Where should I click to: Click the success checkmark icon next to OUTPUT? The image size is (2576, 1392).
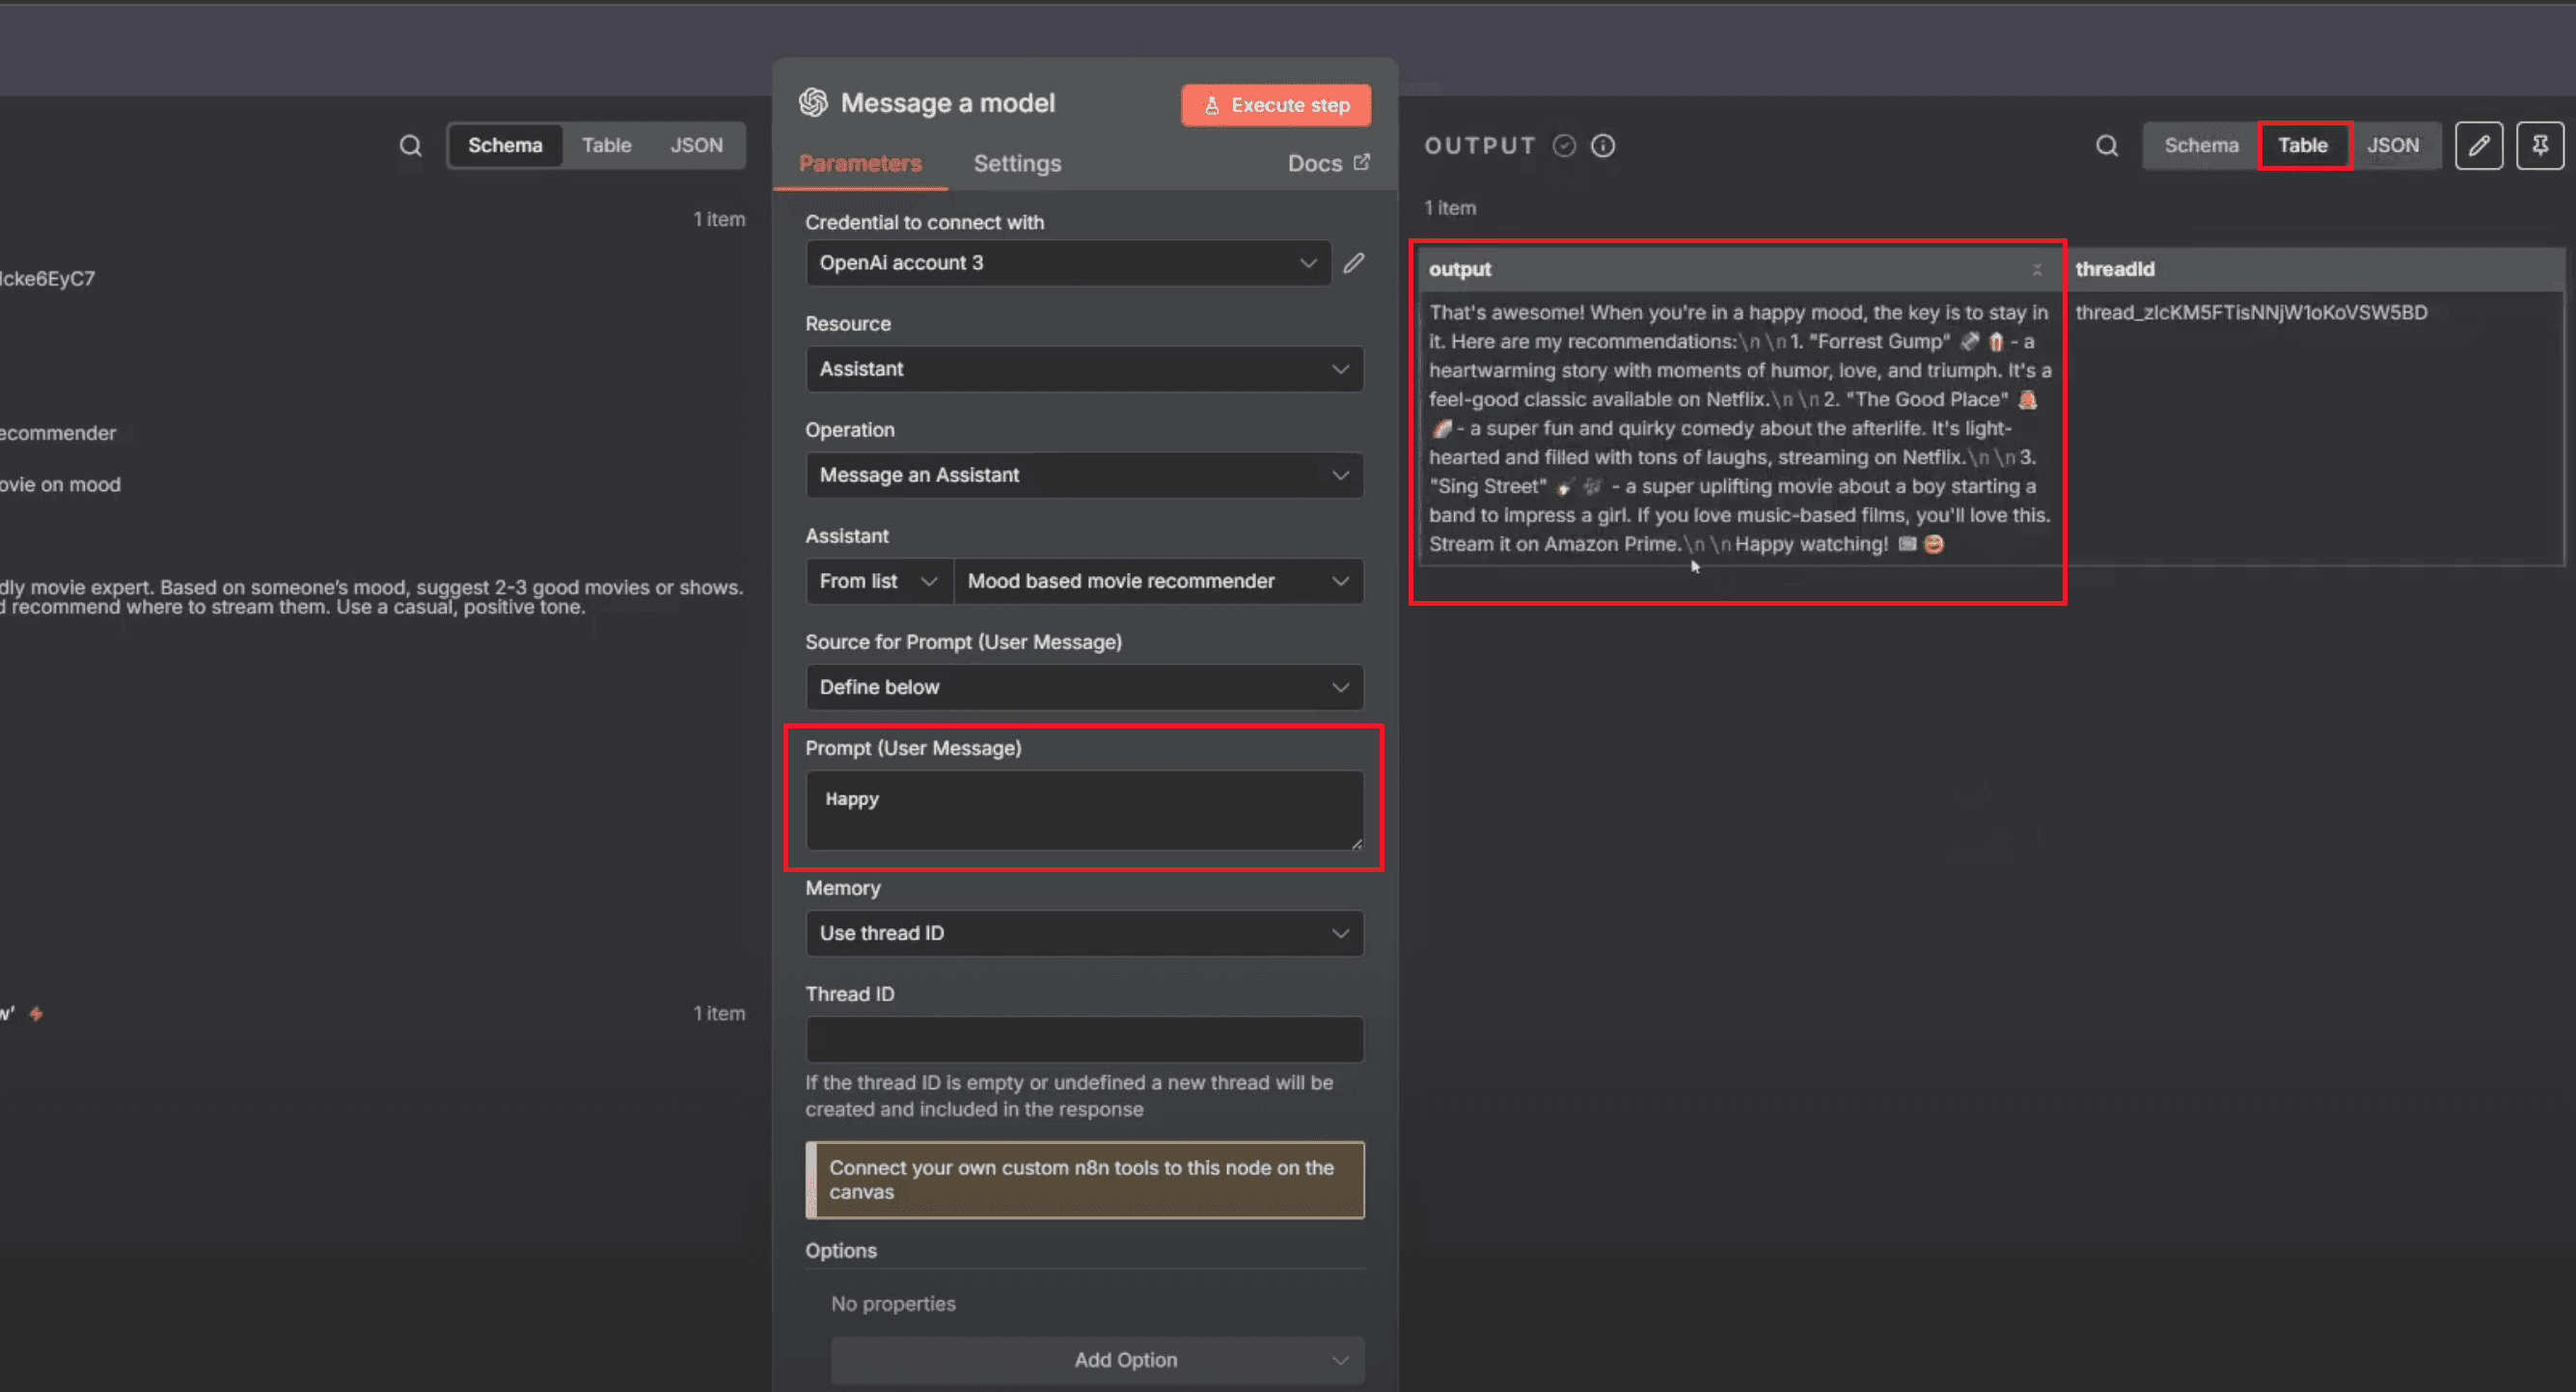1564,145
